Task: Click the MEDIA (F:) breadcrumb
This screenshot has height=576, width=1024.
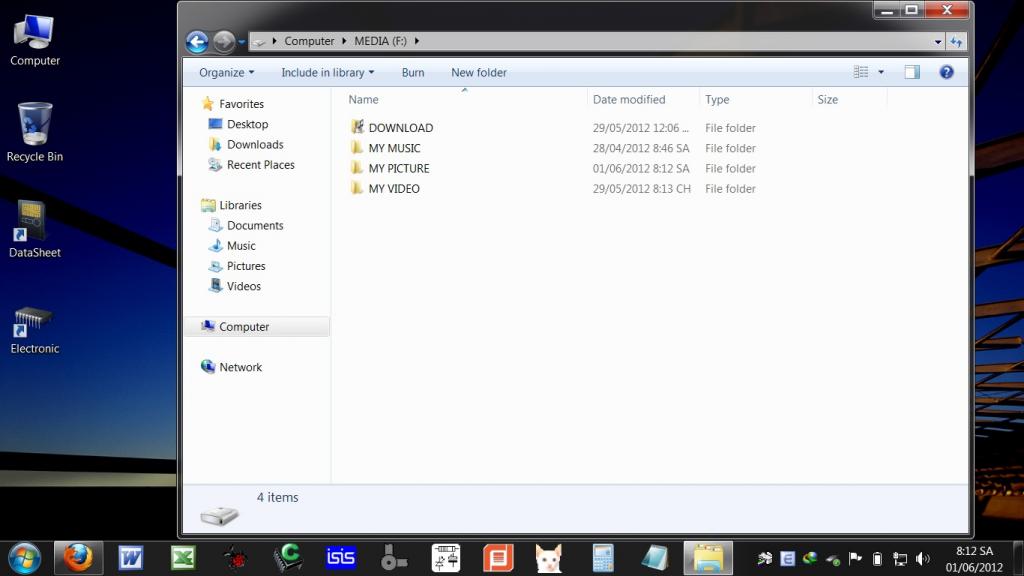Action: click(x=380, y=40)
